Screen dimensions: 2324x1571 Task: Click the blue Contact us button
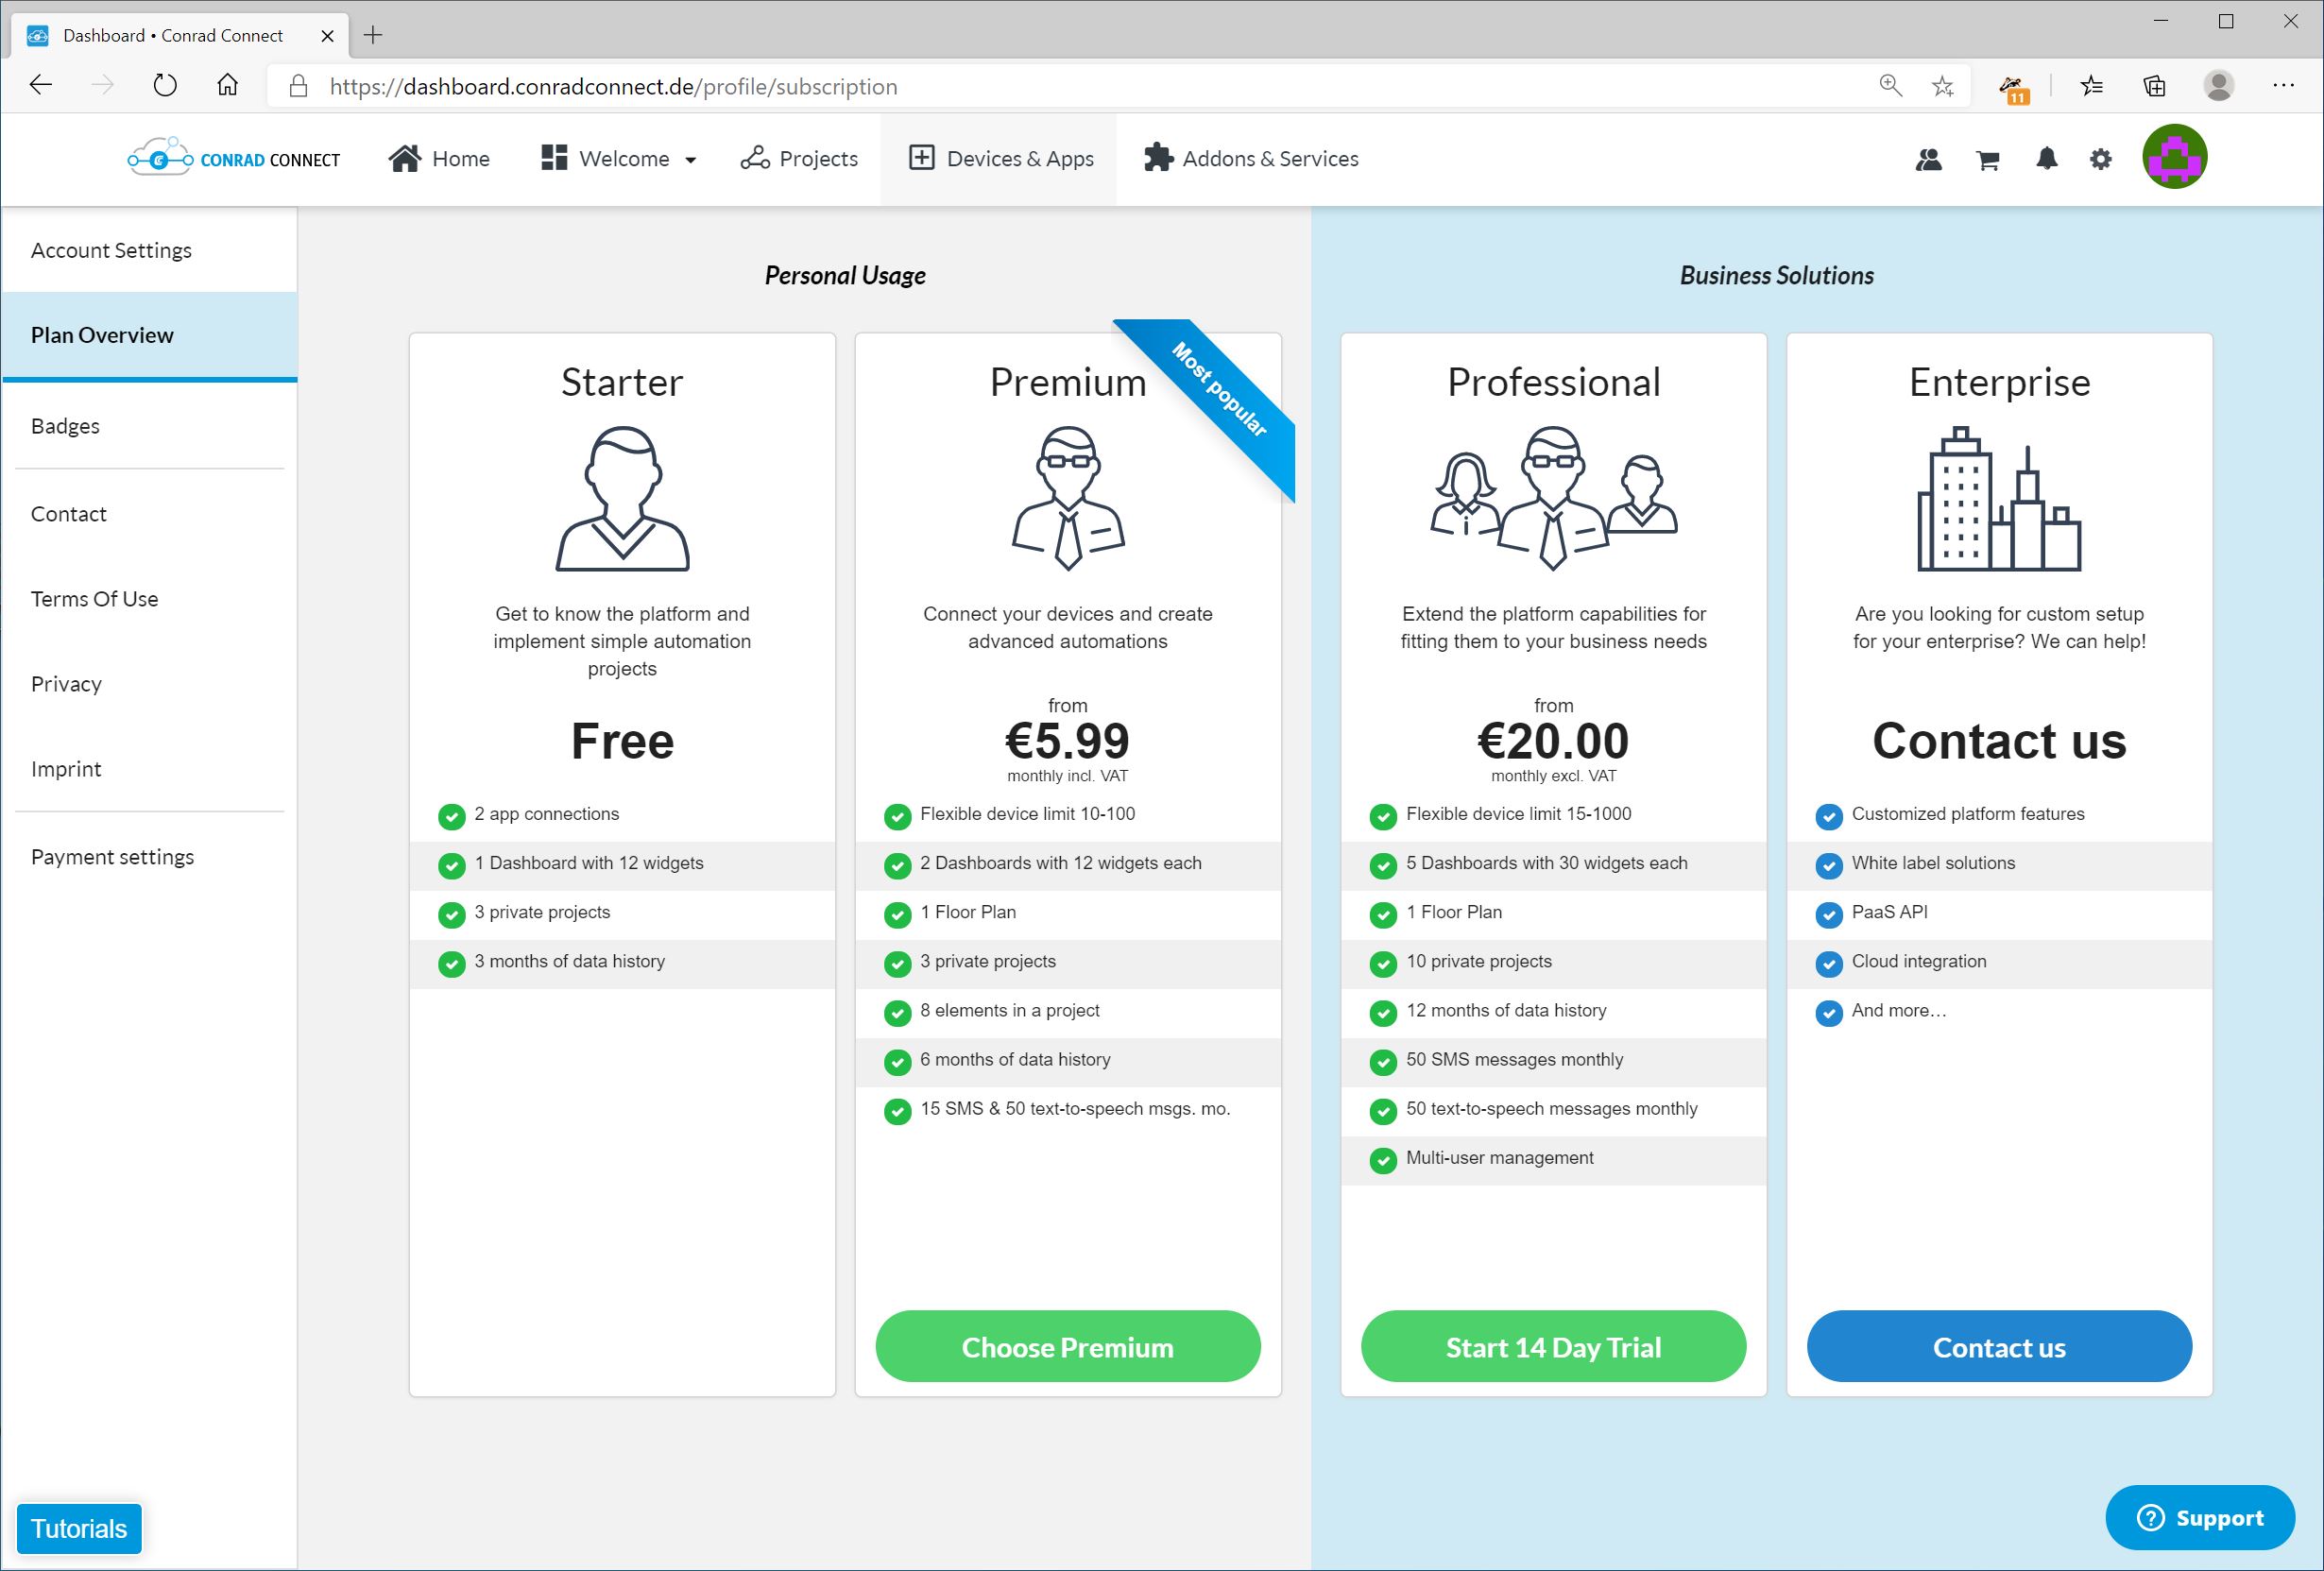pos(1998,1347)
